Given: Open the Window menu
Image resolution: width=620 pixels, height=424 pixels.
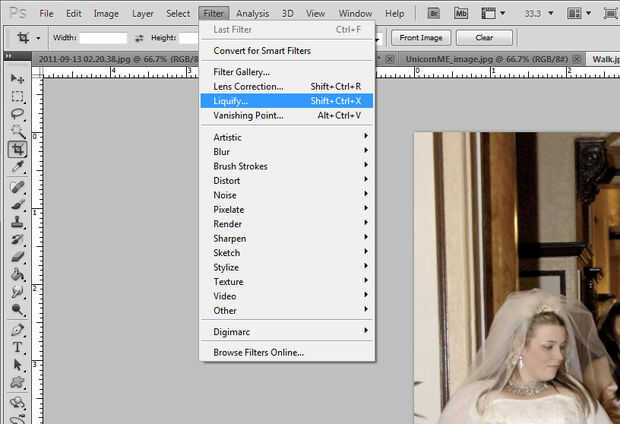Looking at the screenshot, I should (x=355, y=13).
